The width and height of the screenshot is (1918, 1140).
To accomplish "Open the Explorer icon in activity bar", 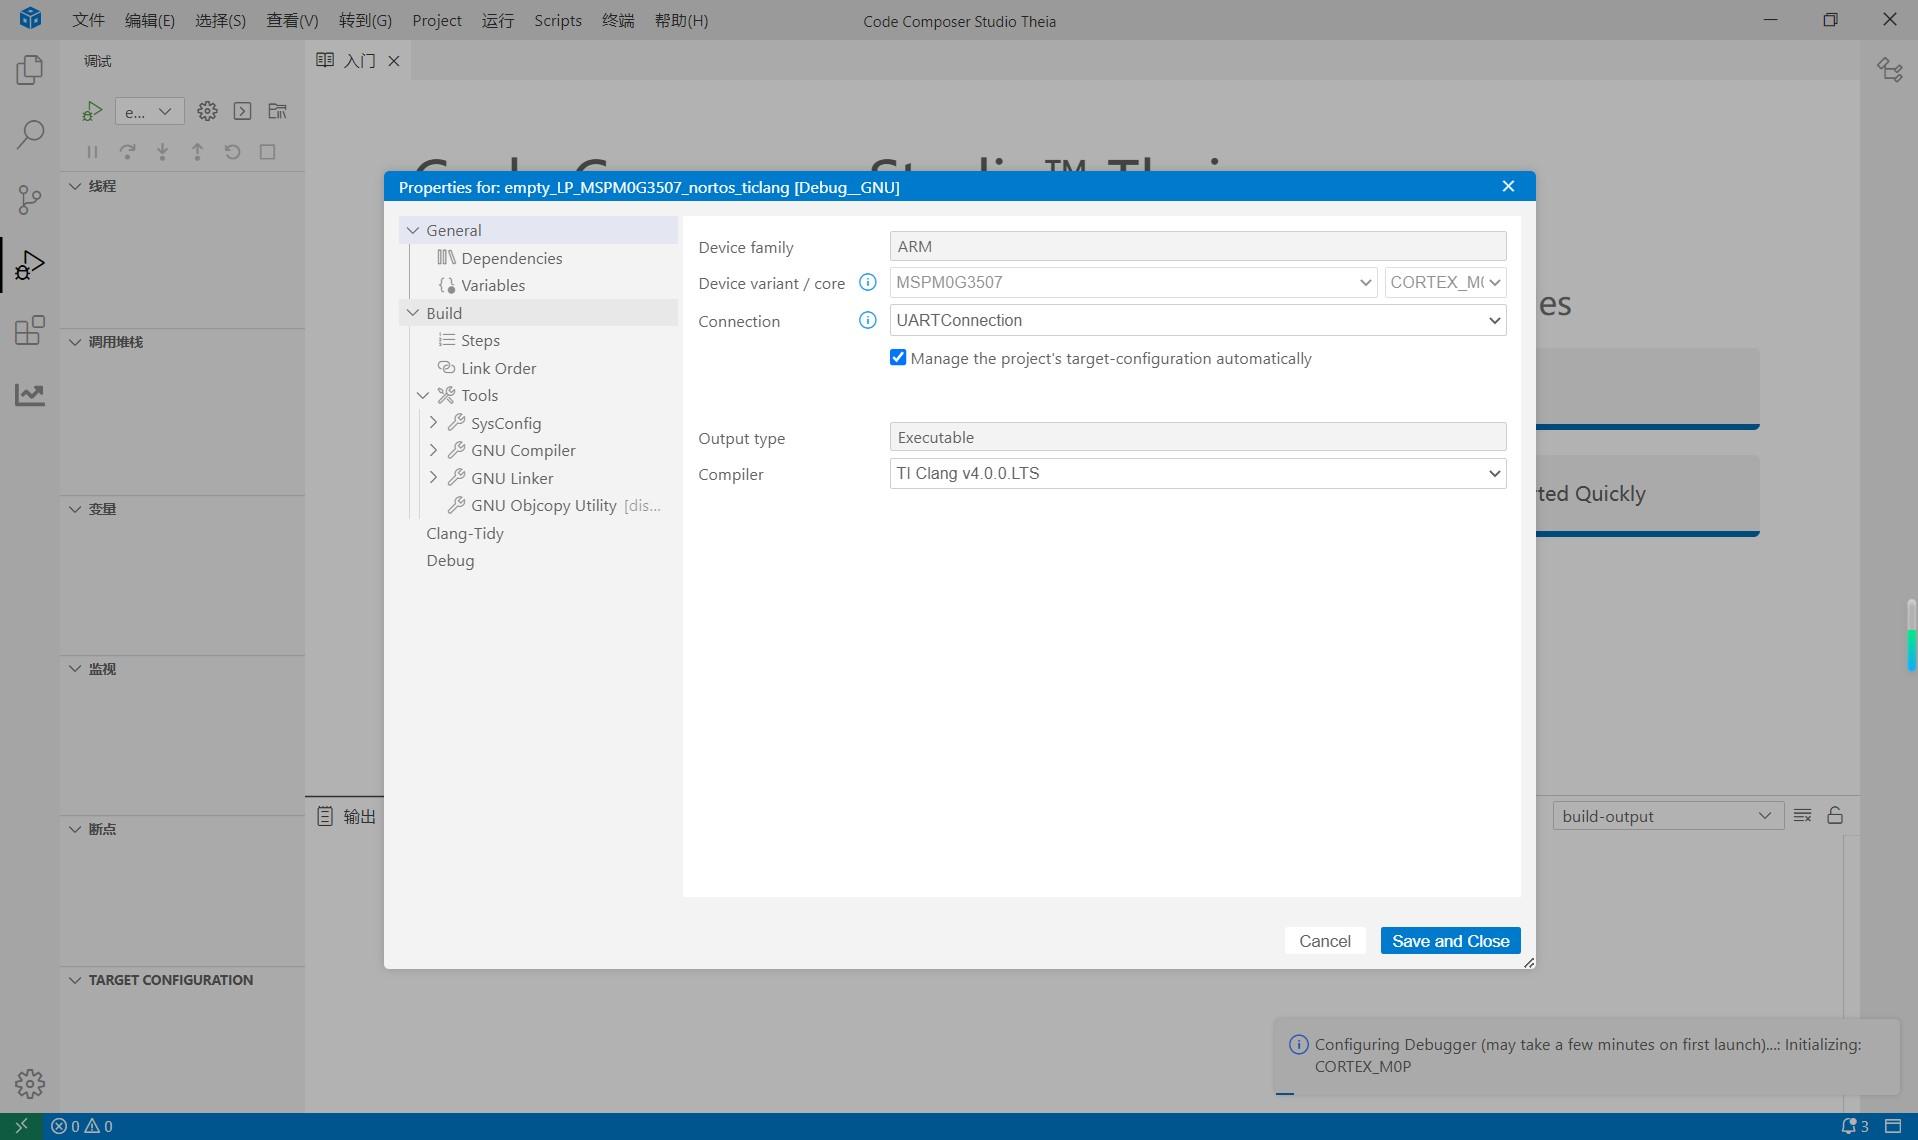I will (30, 70).
